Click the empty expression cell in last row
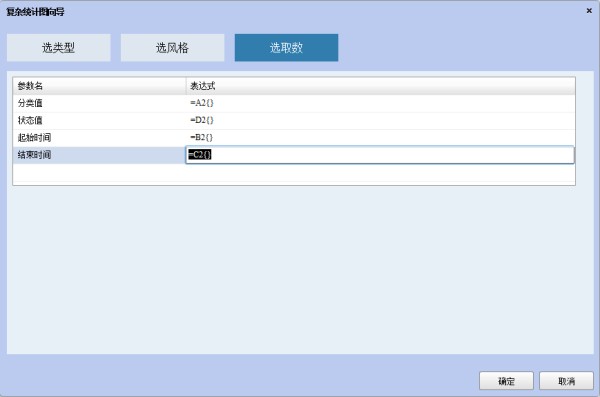The image size is (600, 397). (x=380, y=173)
